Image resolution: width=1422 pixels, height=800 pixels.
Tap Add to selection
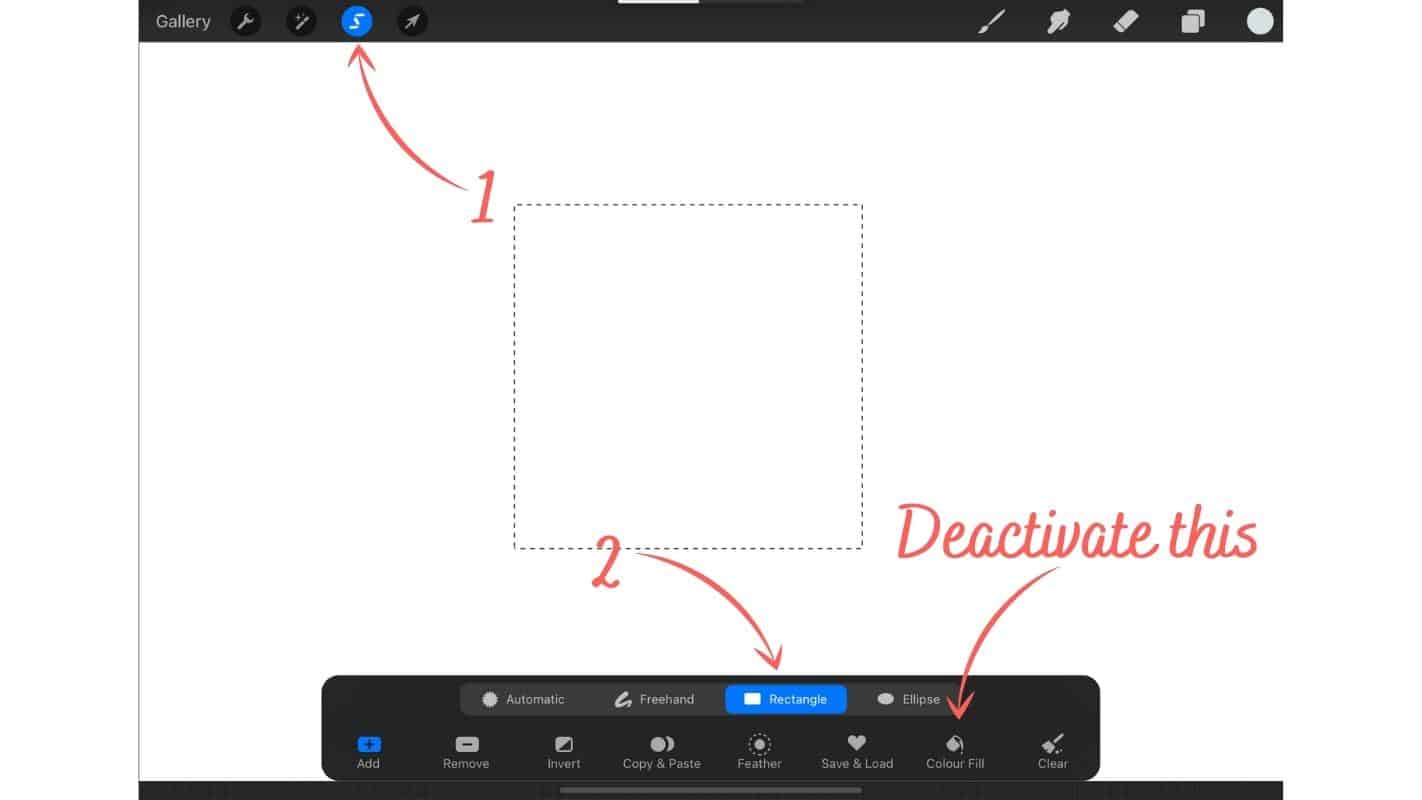368,753
